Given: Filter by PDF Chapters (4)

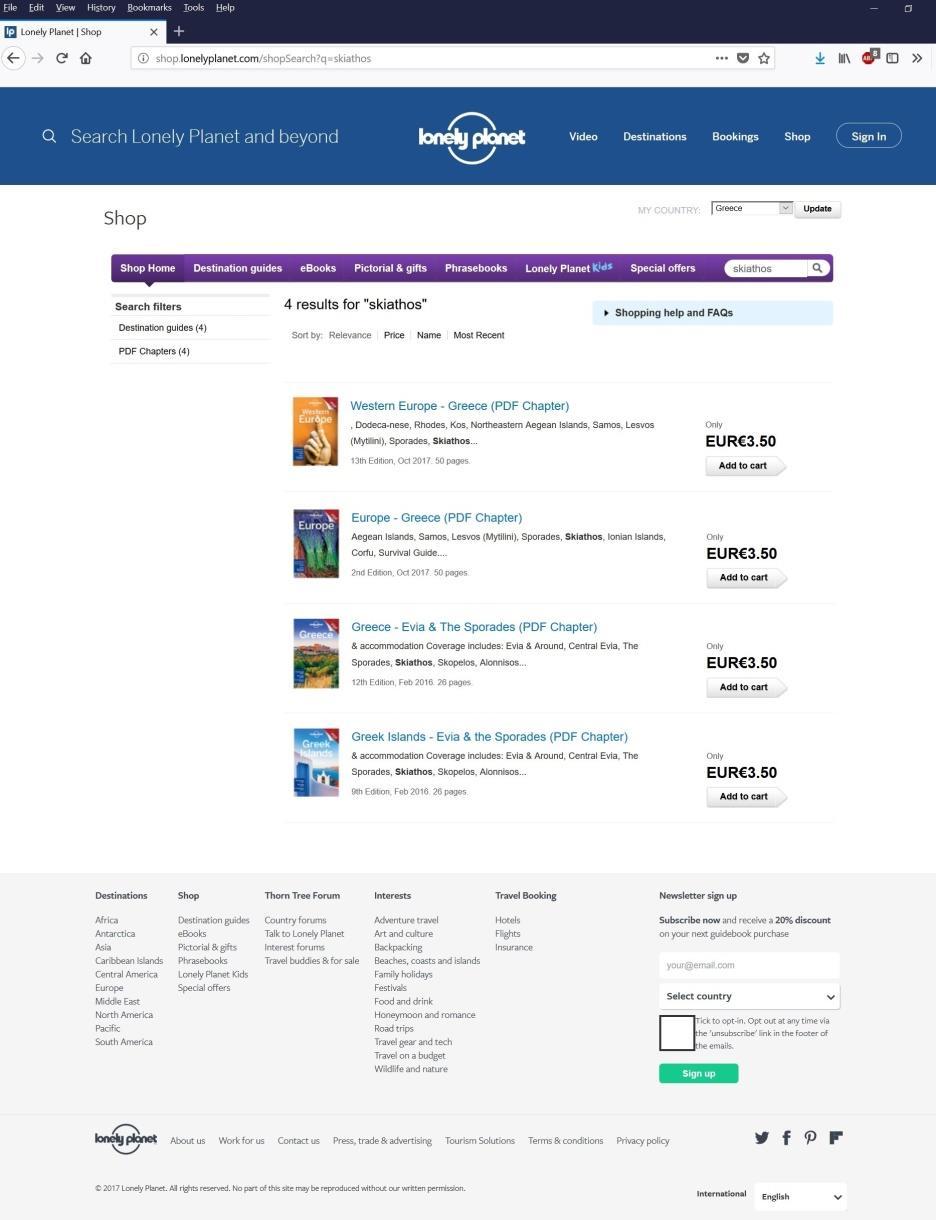Looking at the screenshot, I should coord(154,351).
